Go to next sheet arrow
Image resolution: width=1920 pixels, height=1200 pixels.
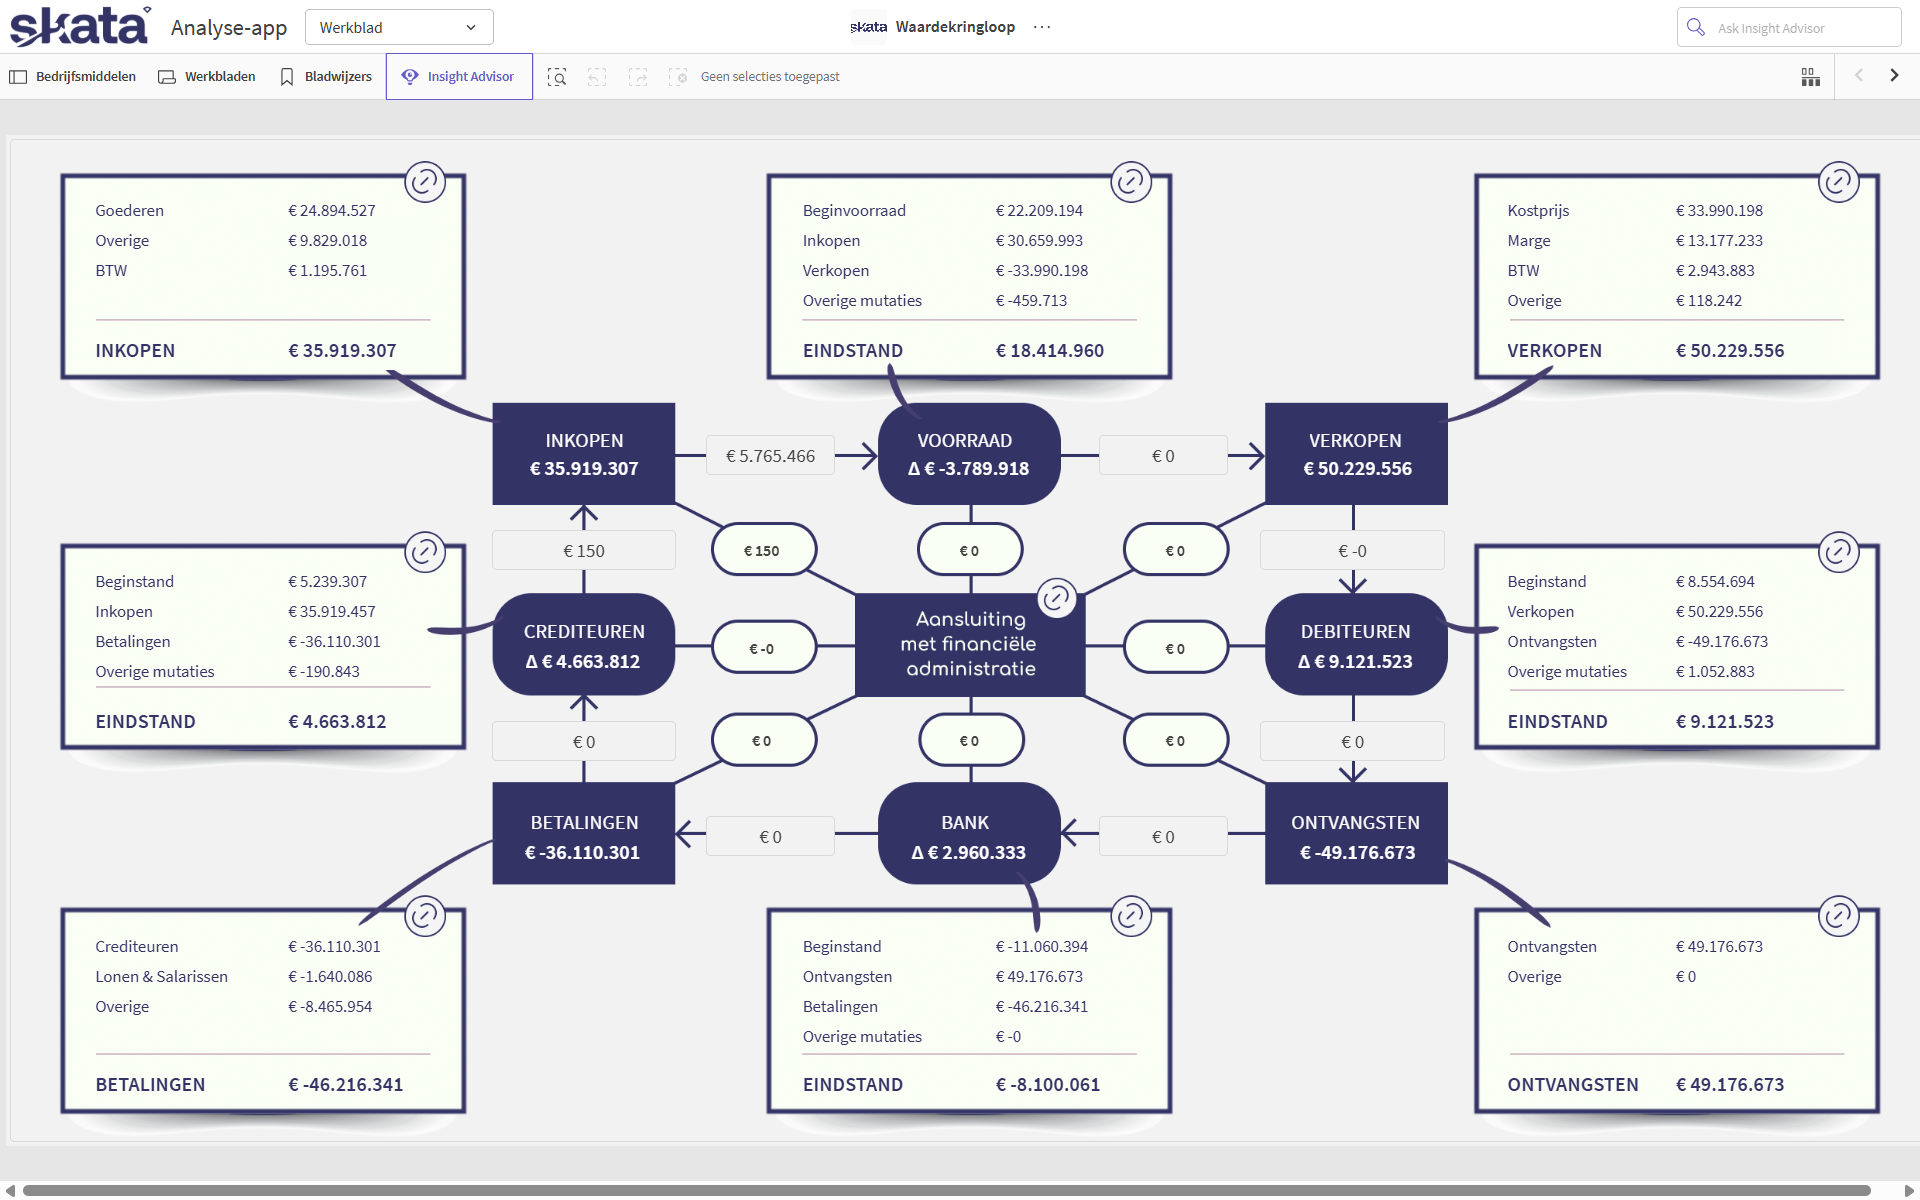(x=1894, y=76)
